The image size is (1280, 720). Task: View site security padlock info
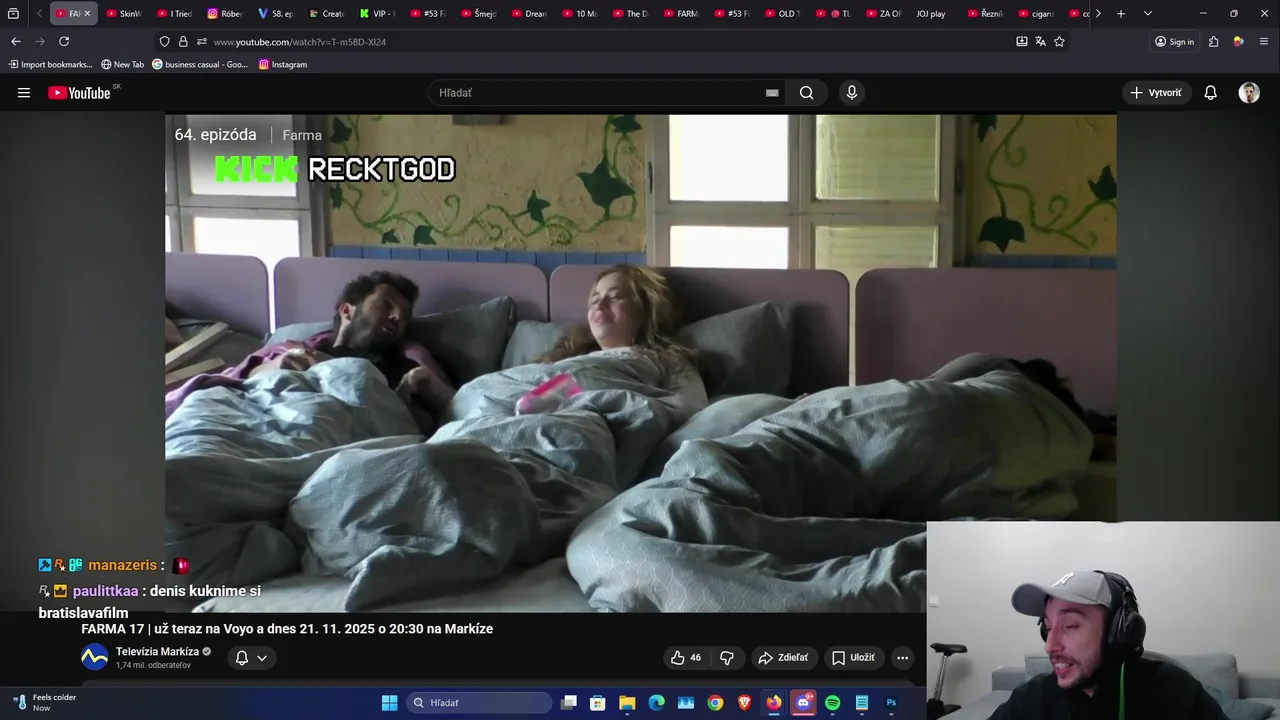(183, 42)
